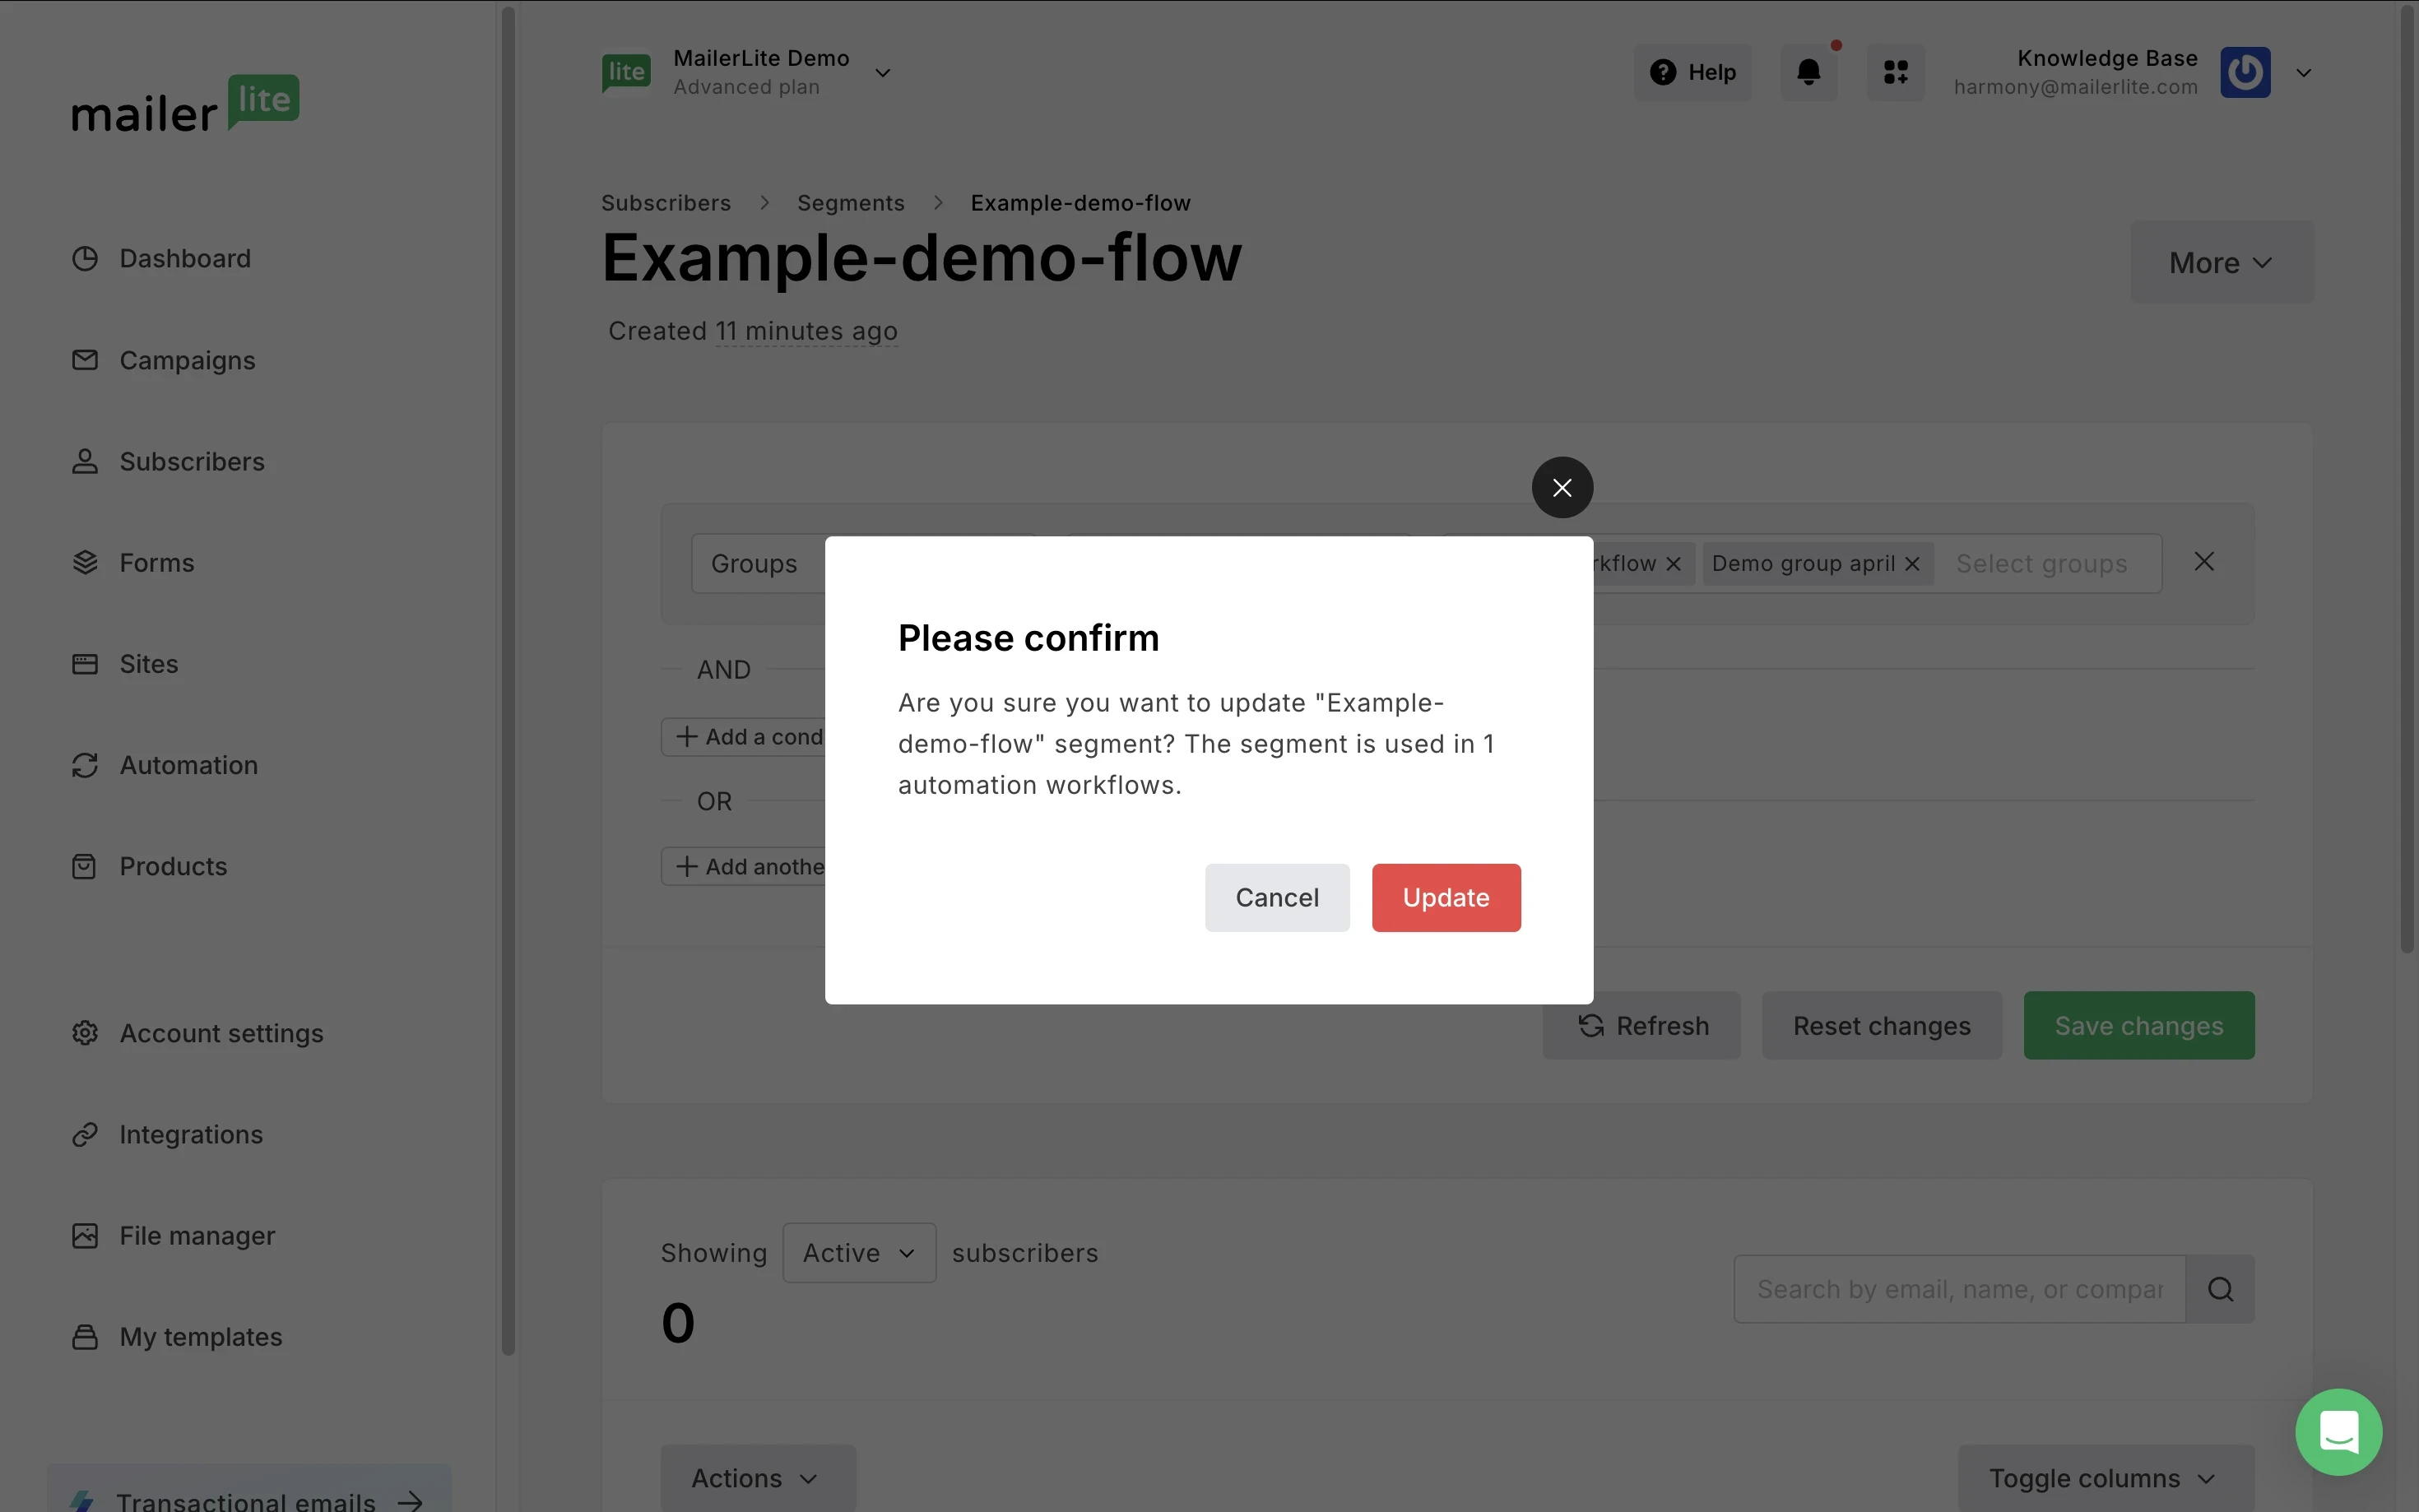Screen dimensions: 2419x1512
Task: Open the apps grid icon
Action: point(1895,72)
